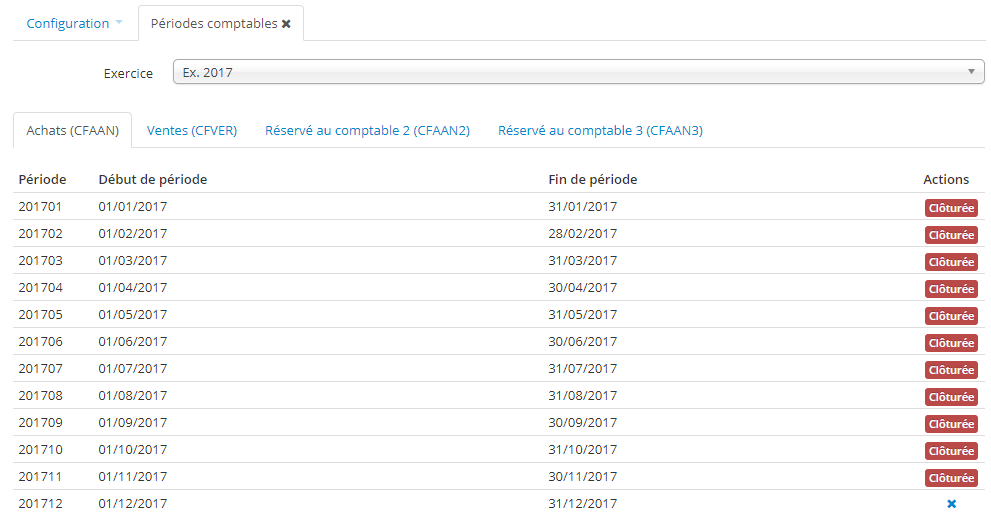Select period cell 201709
This screenshot has height=520, width=991.
point(40,423)
